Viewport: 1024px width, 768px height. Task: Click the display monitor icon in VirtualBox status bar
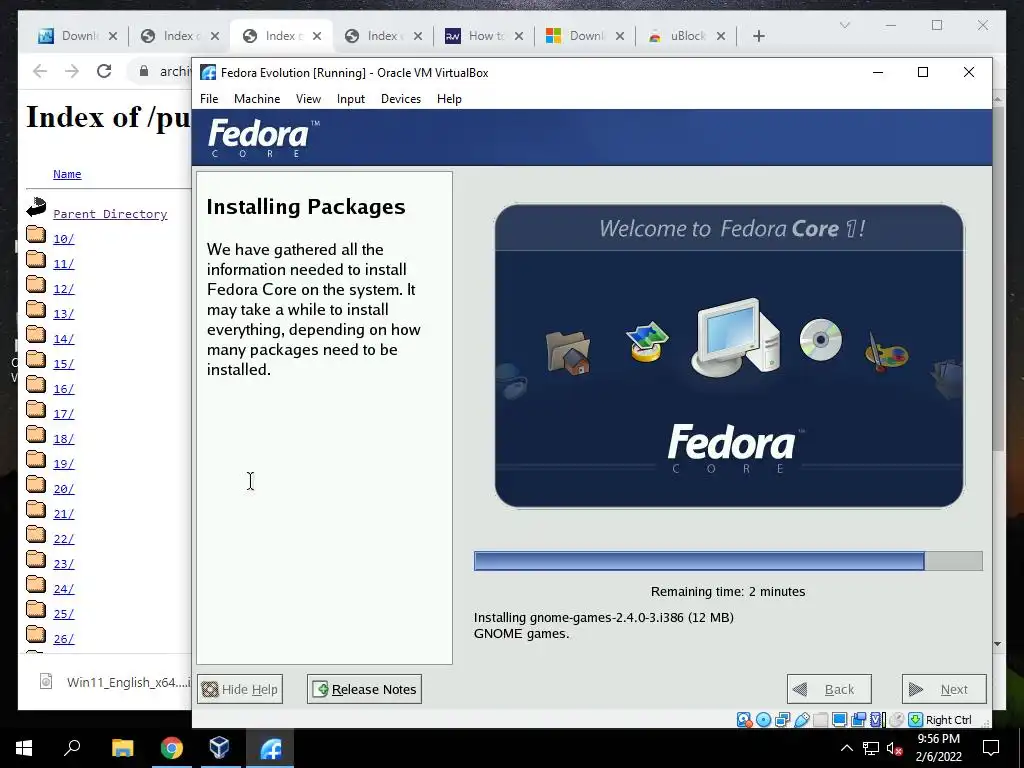(x=840, y=720)
